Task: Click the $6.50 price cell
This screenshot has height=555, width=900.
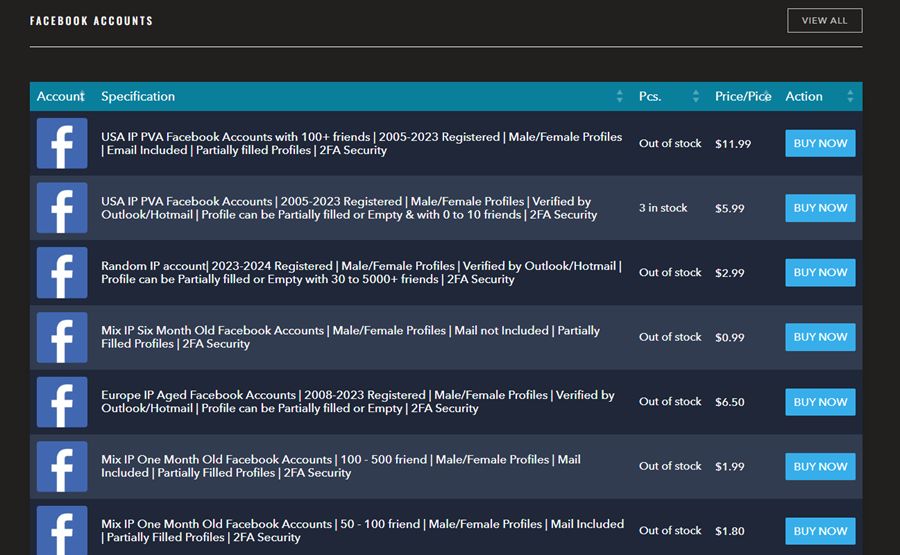Action: 730,402
